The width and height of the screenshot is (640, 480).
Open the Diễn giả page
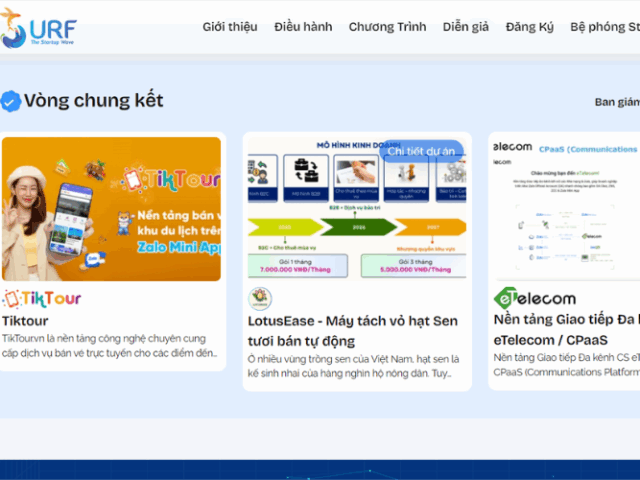pyautogui.click(x=465, y=27)
